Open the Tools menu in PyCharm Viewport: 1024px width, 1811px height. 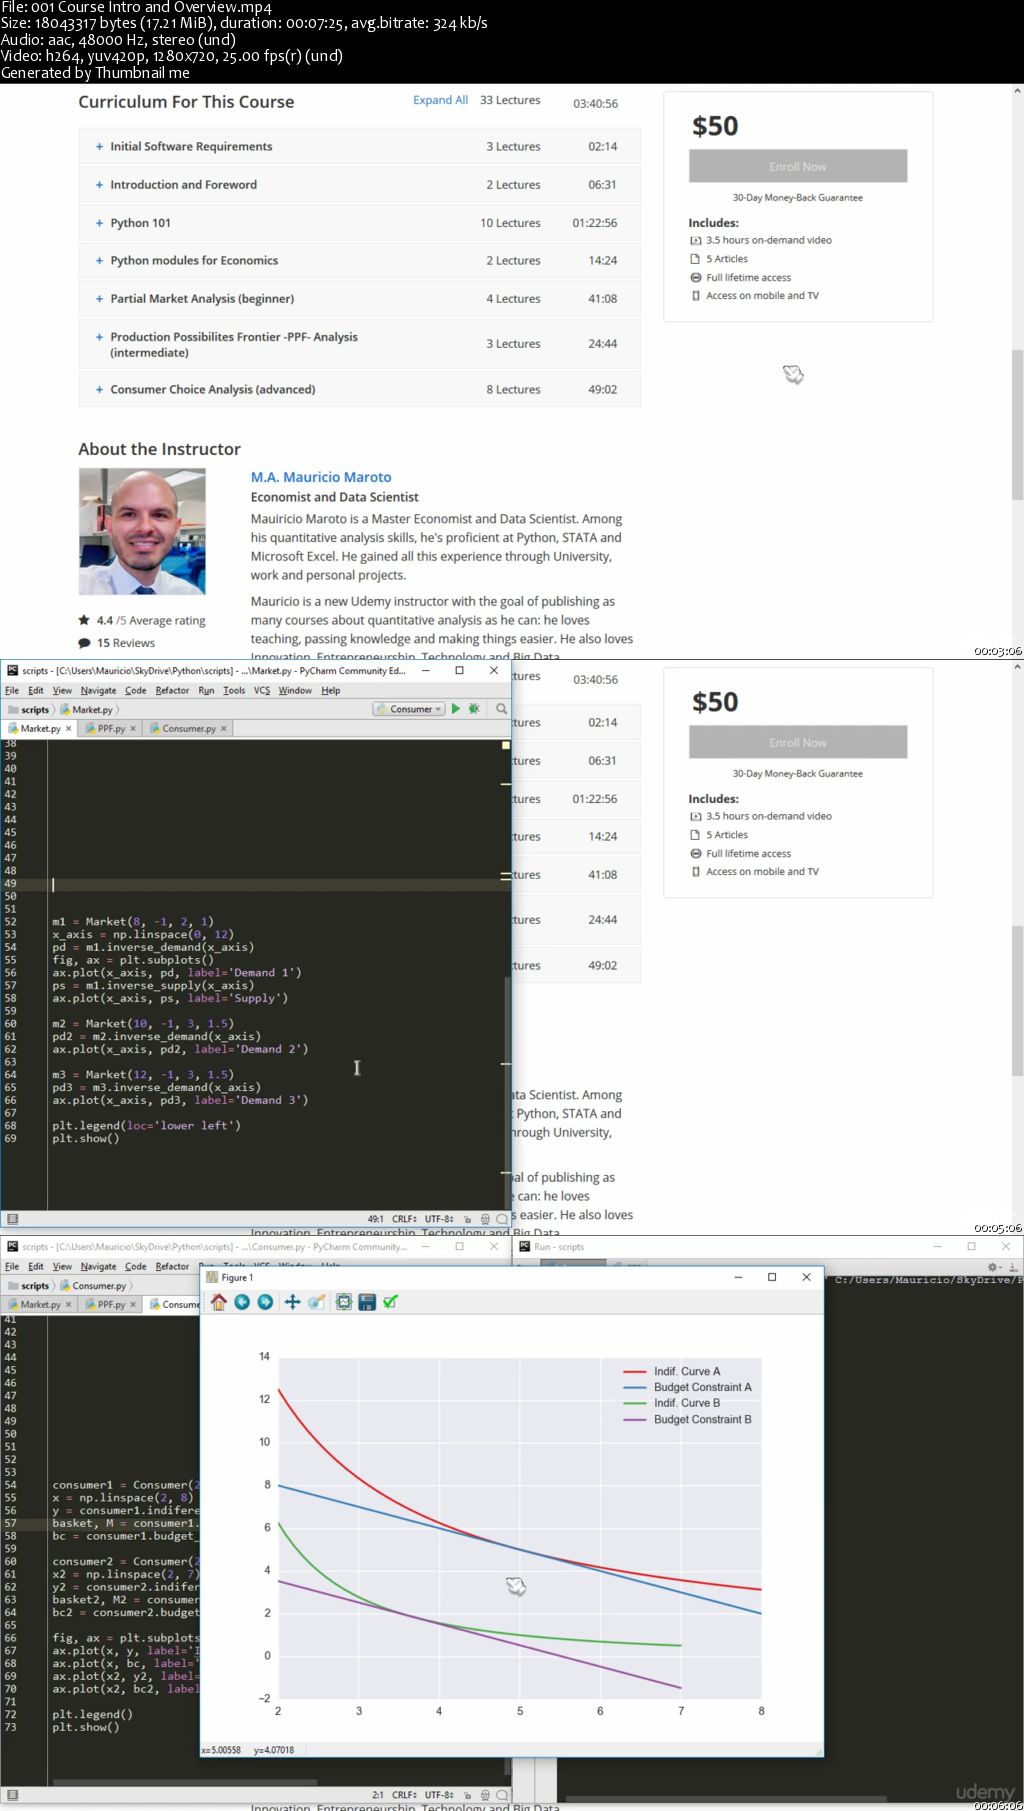(x=234, y=690)
